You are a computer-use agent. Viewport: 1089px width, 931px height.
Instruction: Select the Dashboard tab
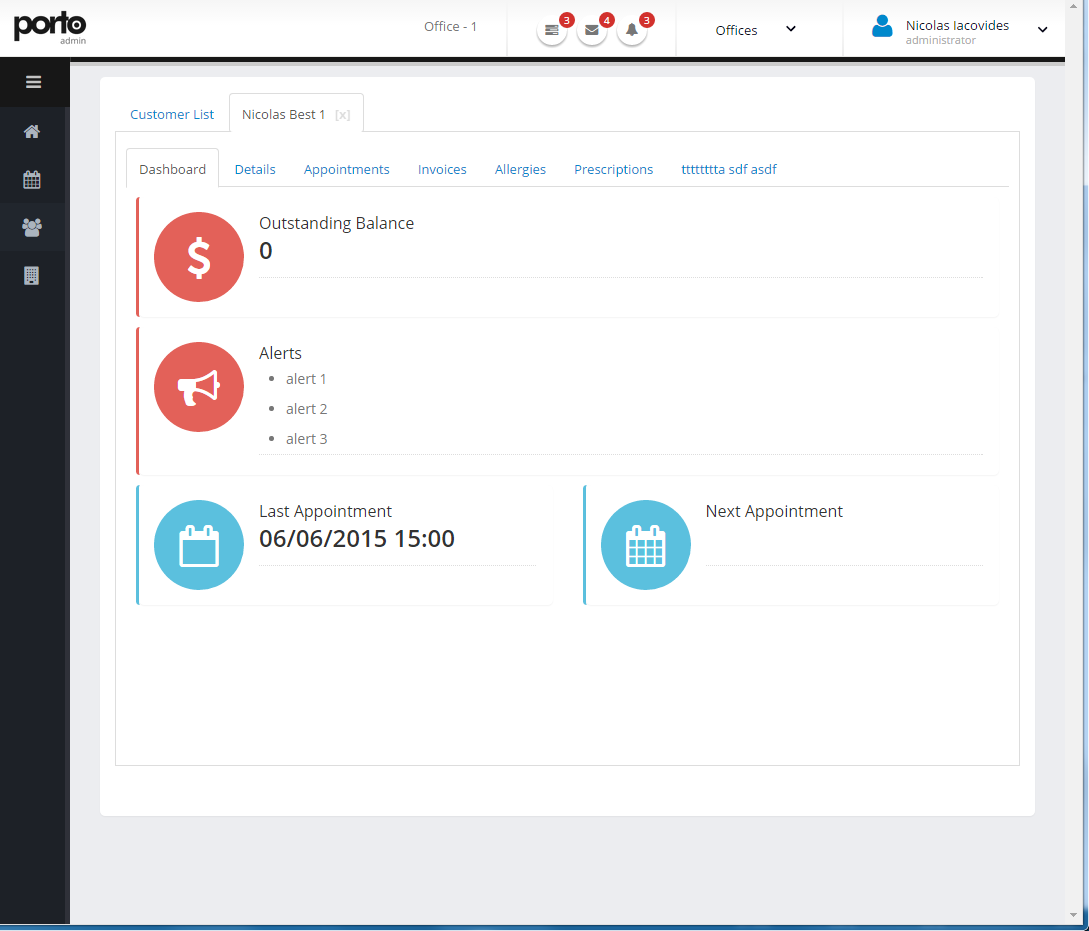(172, 169)
